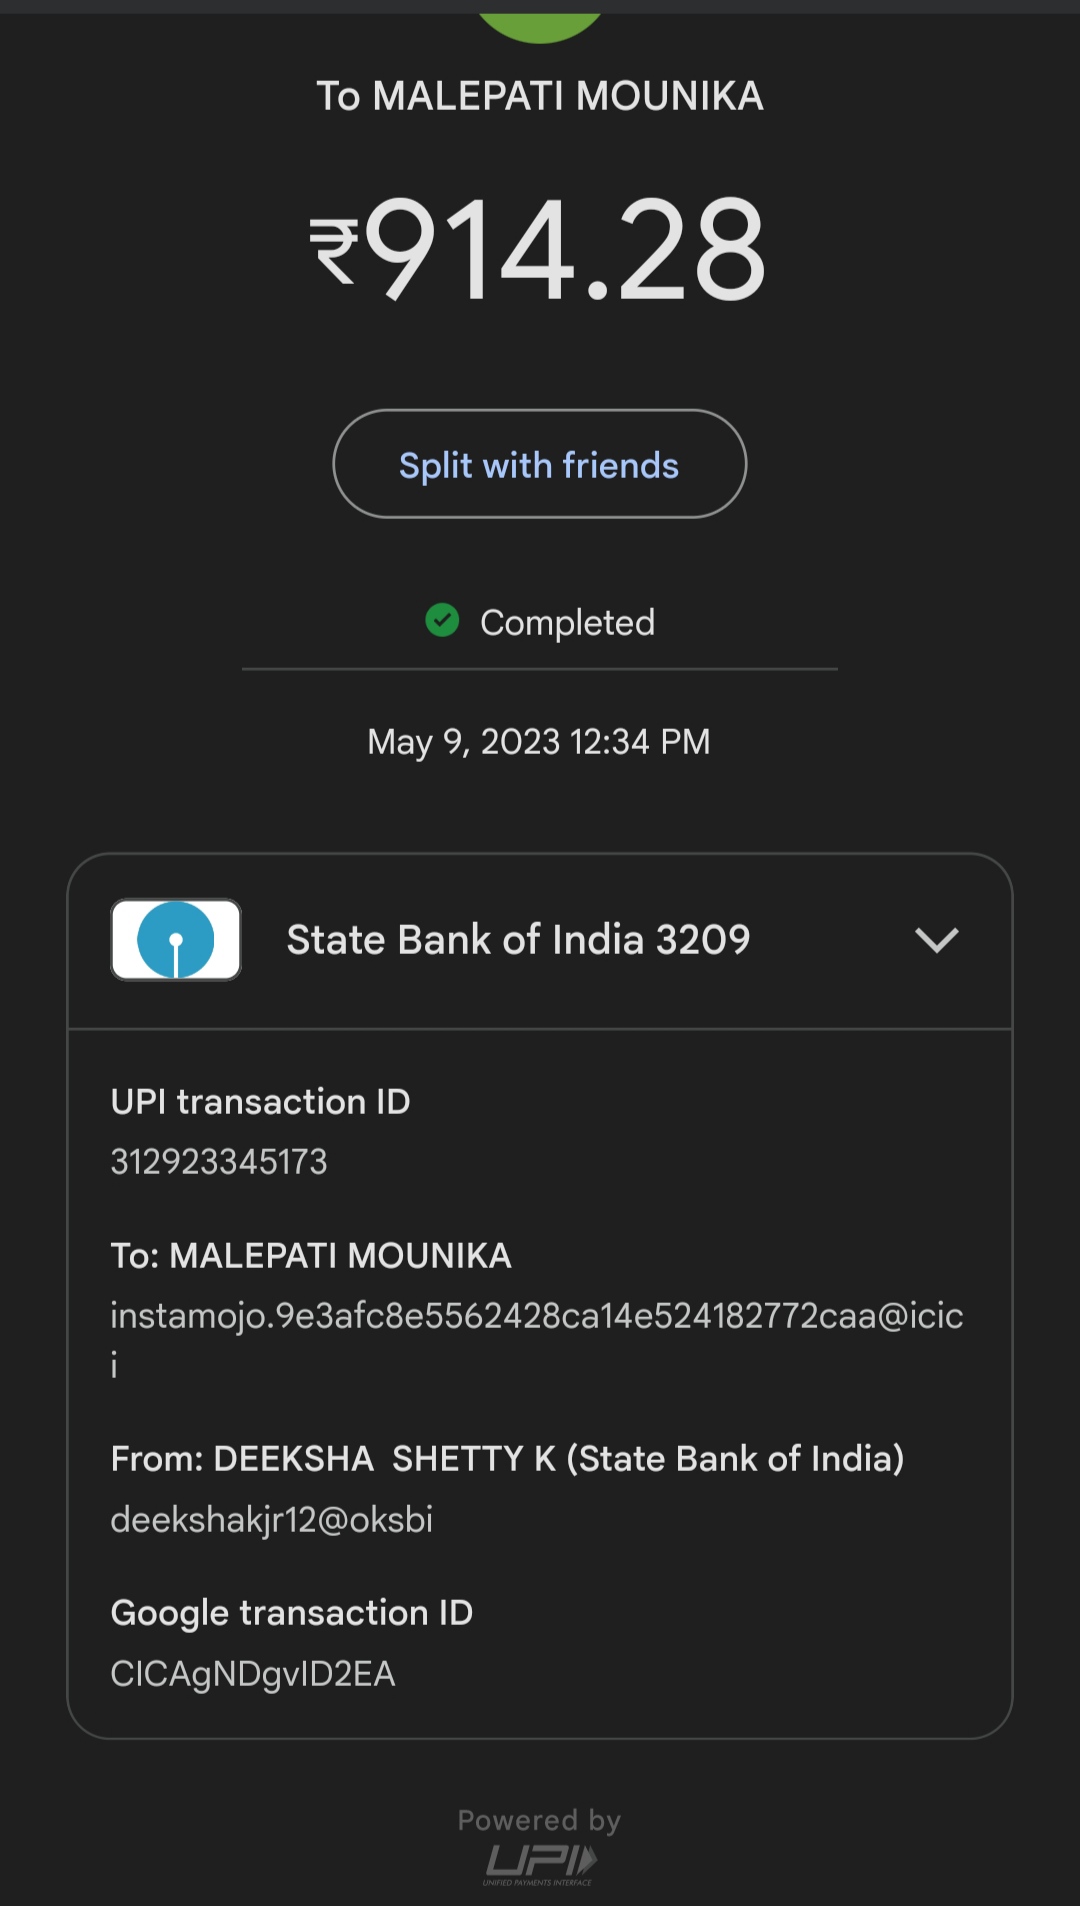Click the rupee symbol beside the amount
Viewport: 1080px width, 1906px height.
coord(334,252)
